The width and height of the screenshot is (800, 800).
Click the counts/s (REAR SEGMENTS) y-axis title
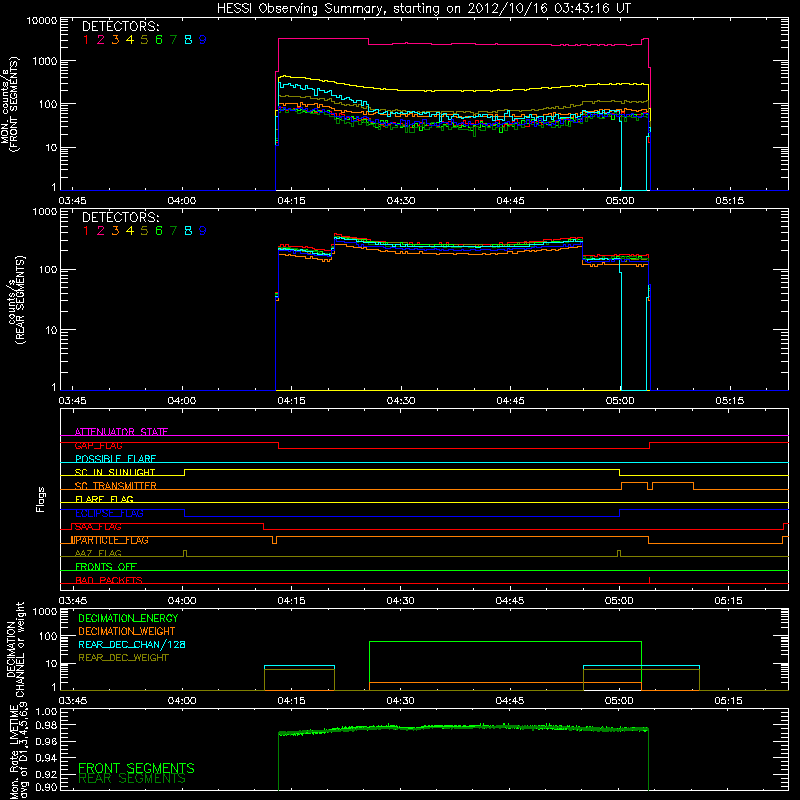(x=16, y=300)
